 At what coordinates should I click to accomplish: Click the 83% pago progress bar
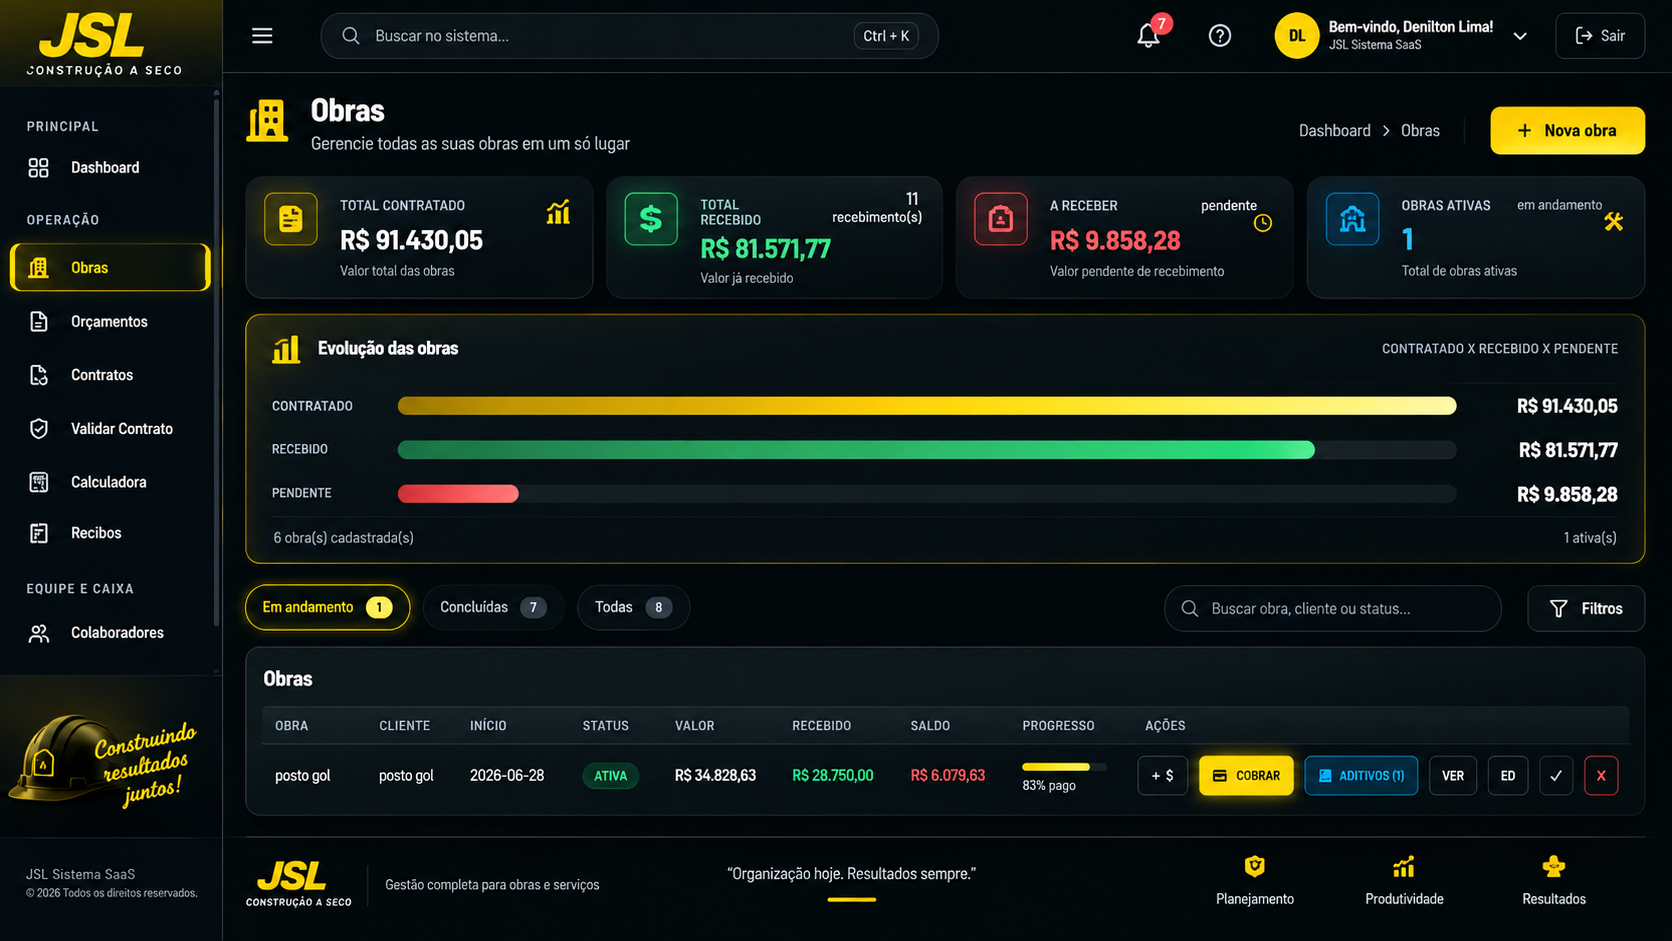1064,767
